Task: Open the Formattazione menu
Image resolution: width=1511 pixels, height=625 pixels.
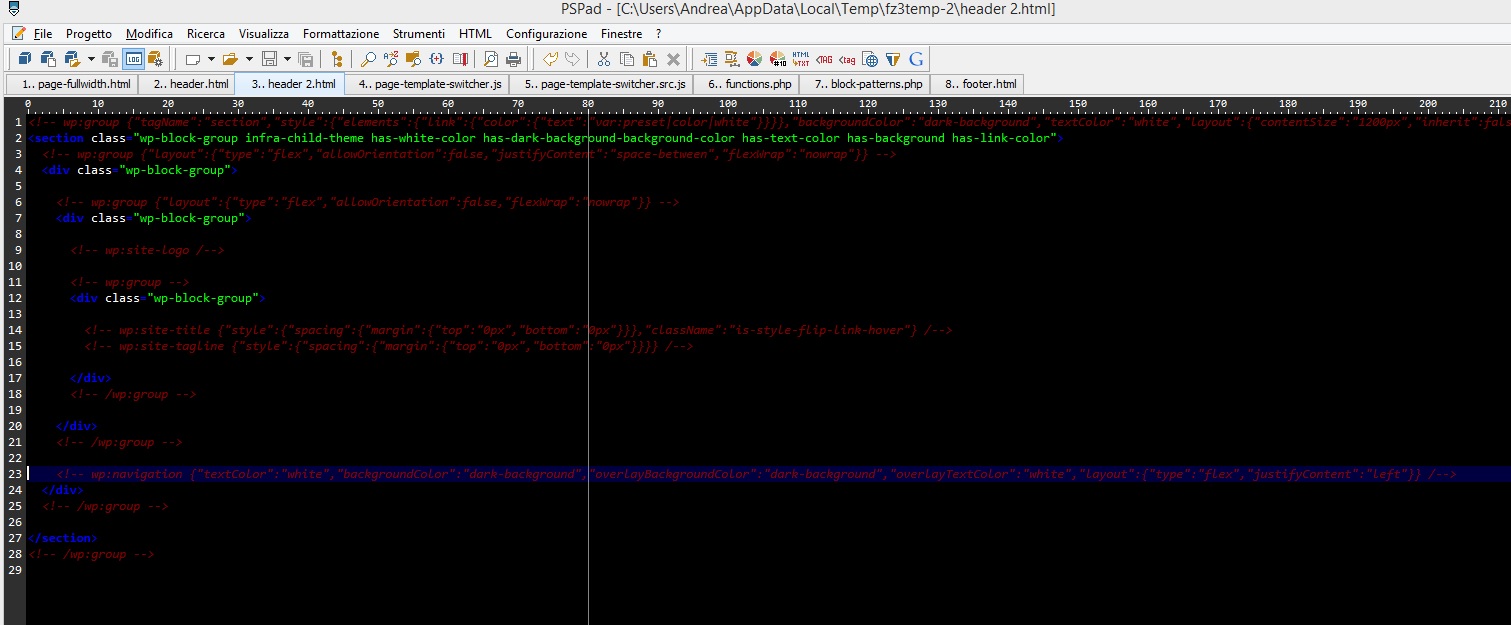Action: point(341,33)
